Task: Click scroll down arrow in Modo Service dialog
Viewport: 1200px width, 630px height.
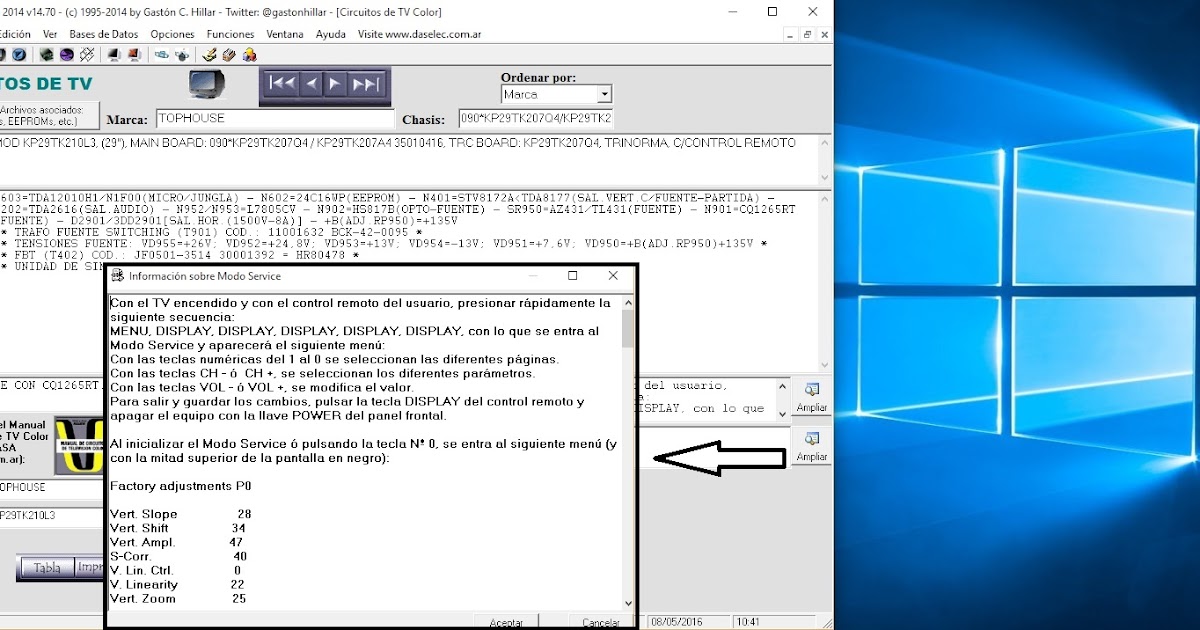Action: pos(628,602)
